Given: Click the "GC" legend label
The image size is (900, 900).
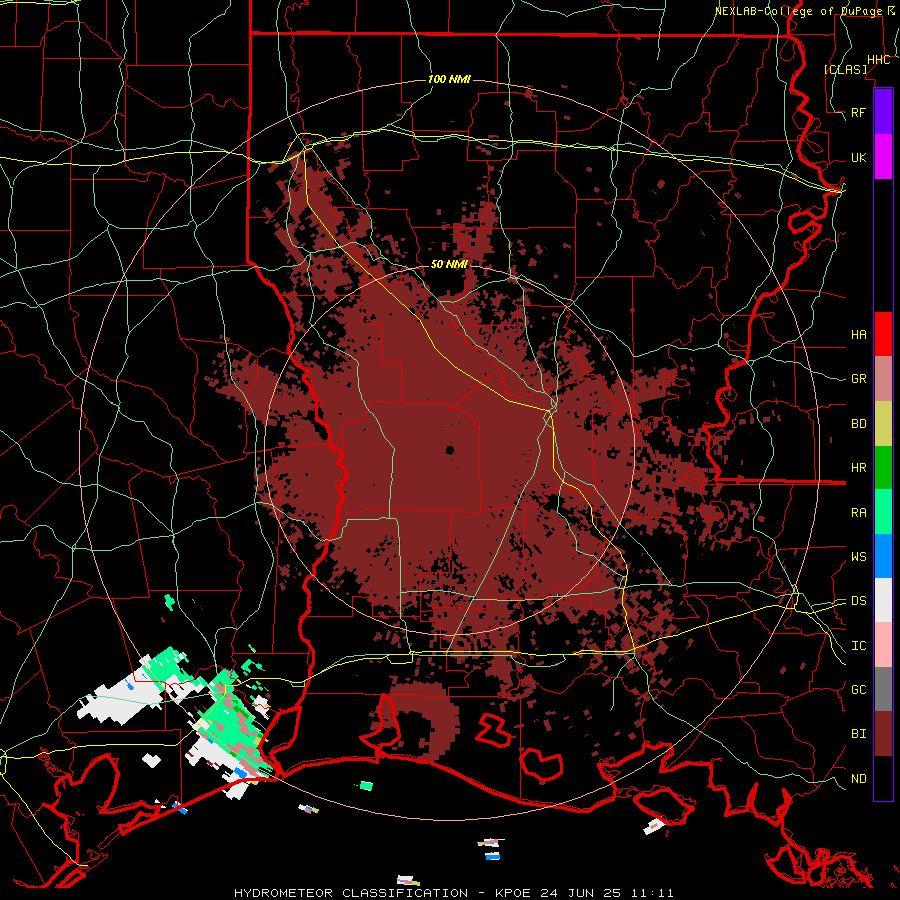Looking at the screenshot, I should [858, 690].
